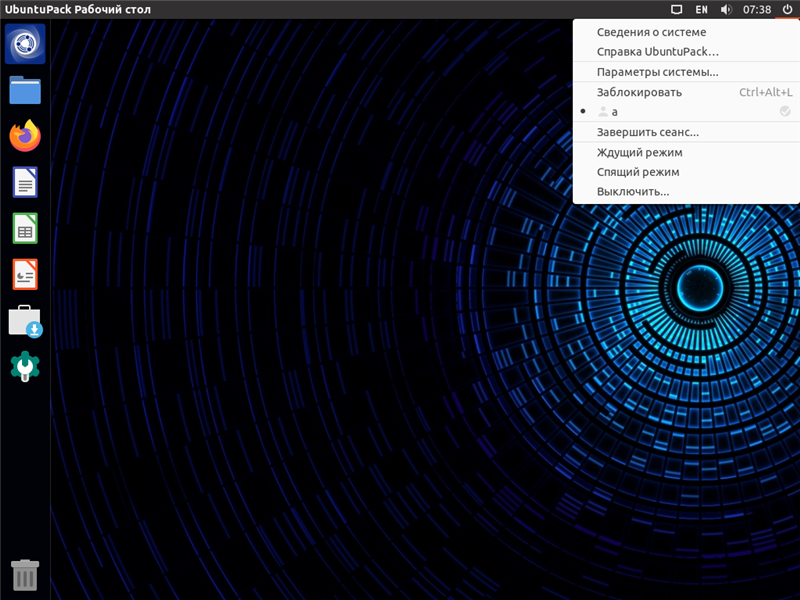Screen dimensions: 800x600
Task: Open the Ubuntu Dash launcher button
Action: point(25,44)
